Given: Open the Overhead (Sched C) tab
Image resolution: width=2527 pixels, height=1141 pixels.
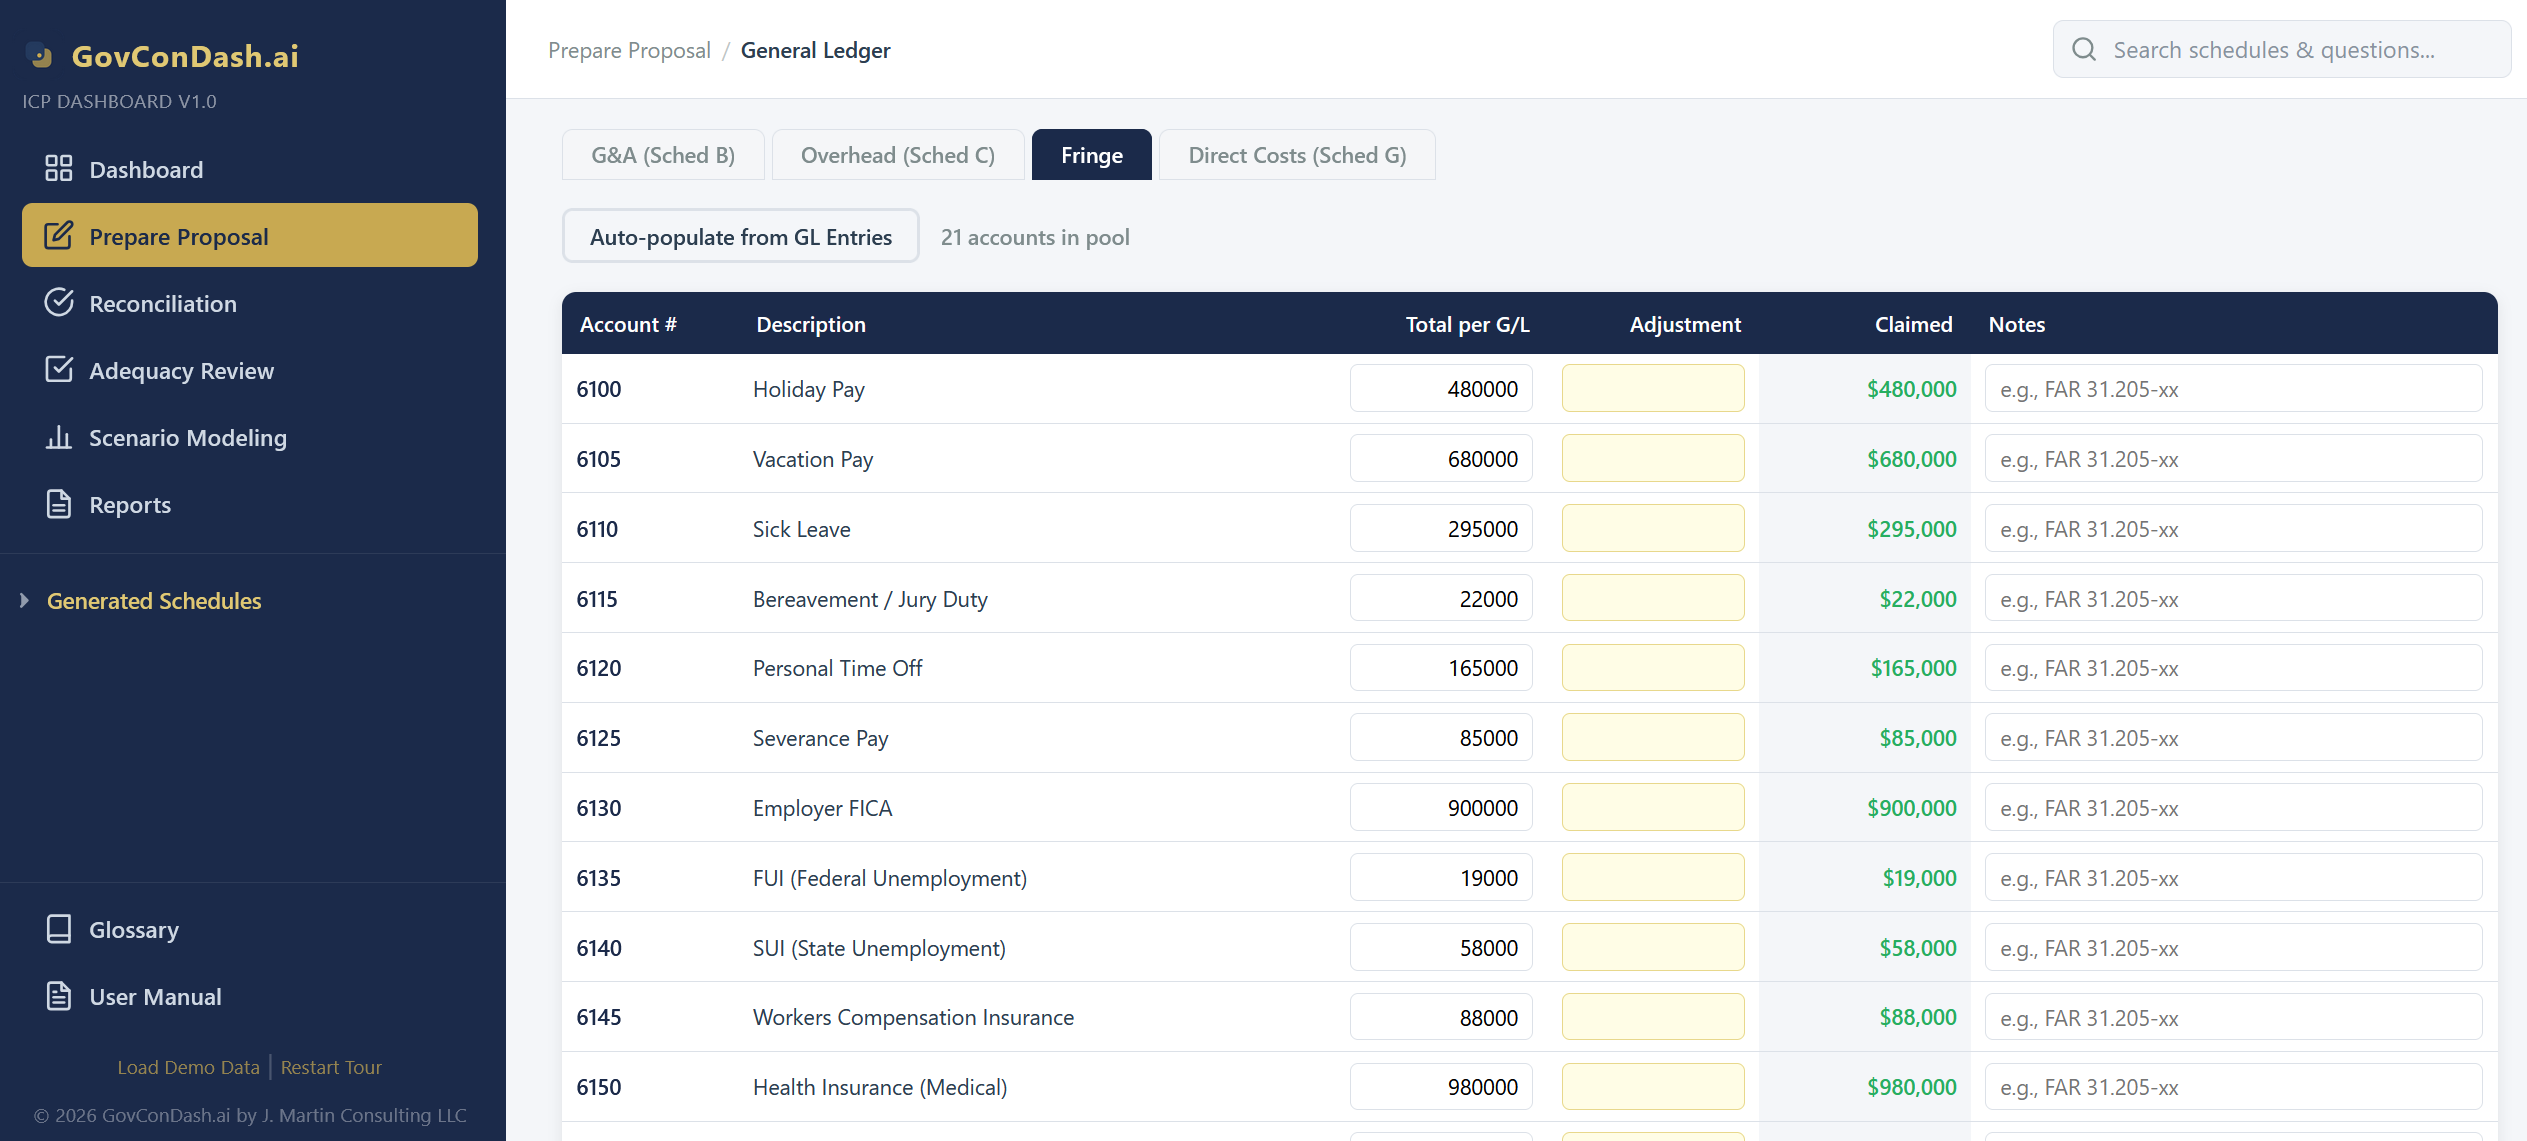Looking at the screenshot, I should click(x=897, y=155).
